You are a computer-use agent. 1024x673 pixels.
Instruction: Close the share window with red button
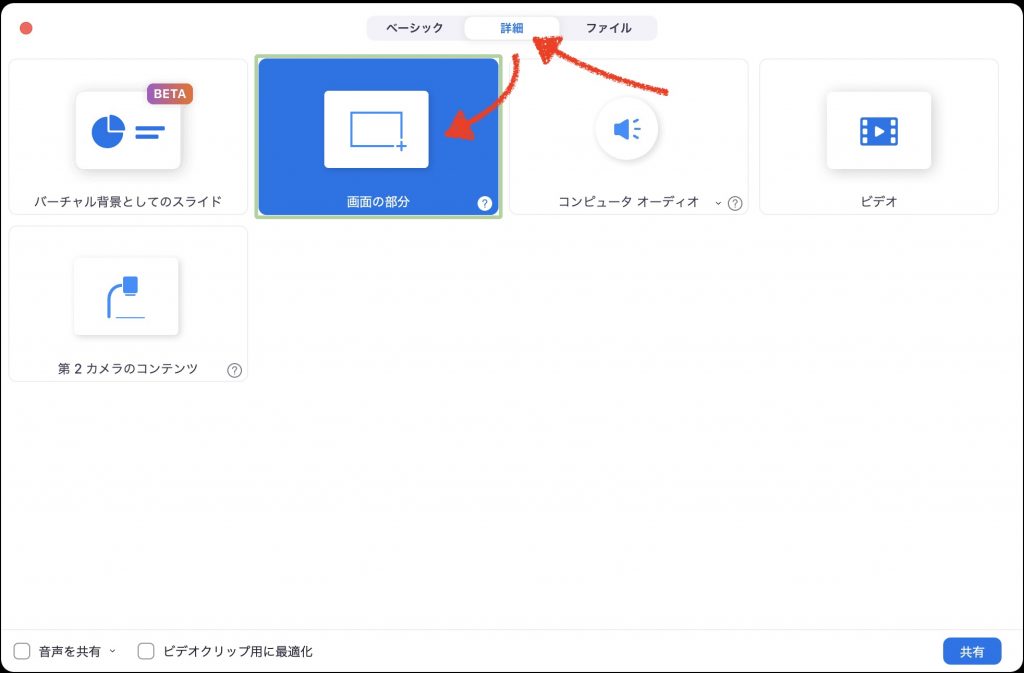pyautogui.click(x=26, y=28)
